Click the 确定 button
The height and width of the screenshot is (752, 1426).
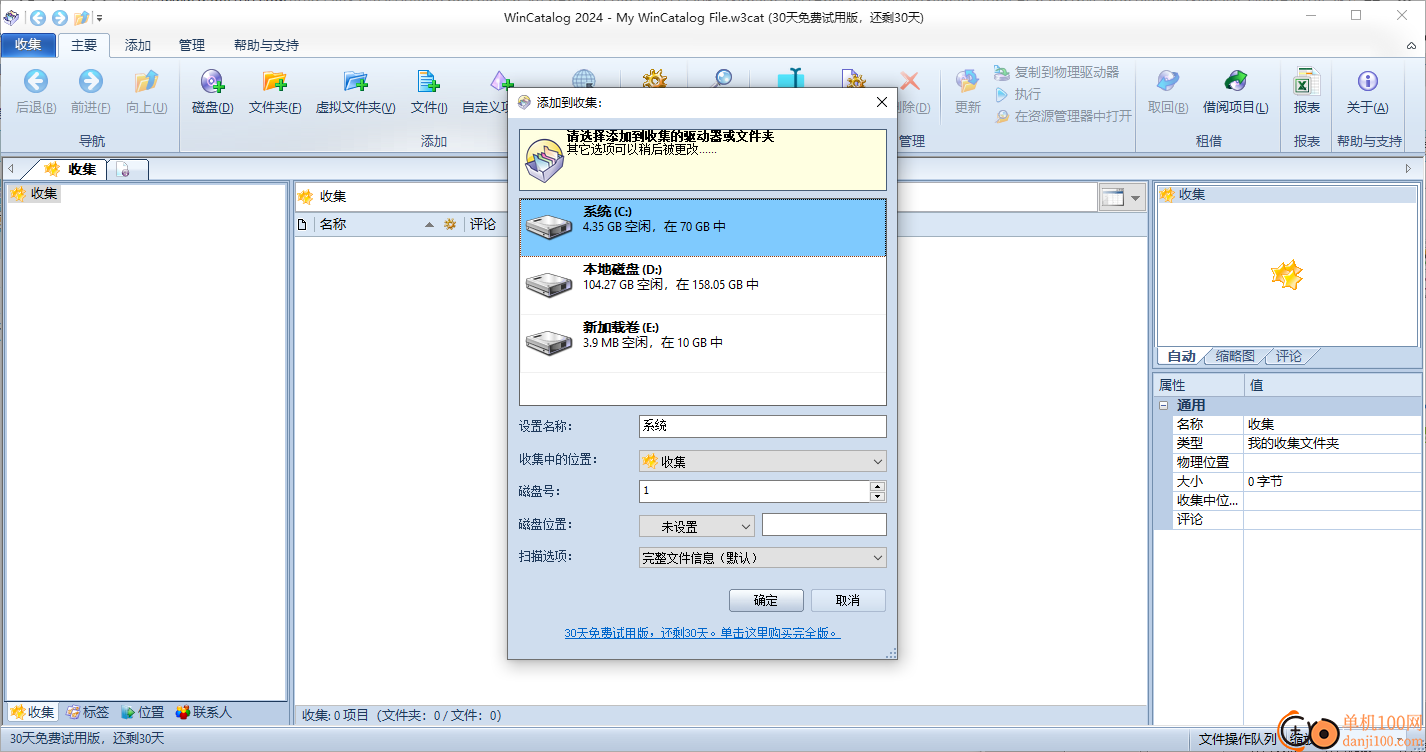(765, 600)
